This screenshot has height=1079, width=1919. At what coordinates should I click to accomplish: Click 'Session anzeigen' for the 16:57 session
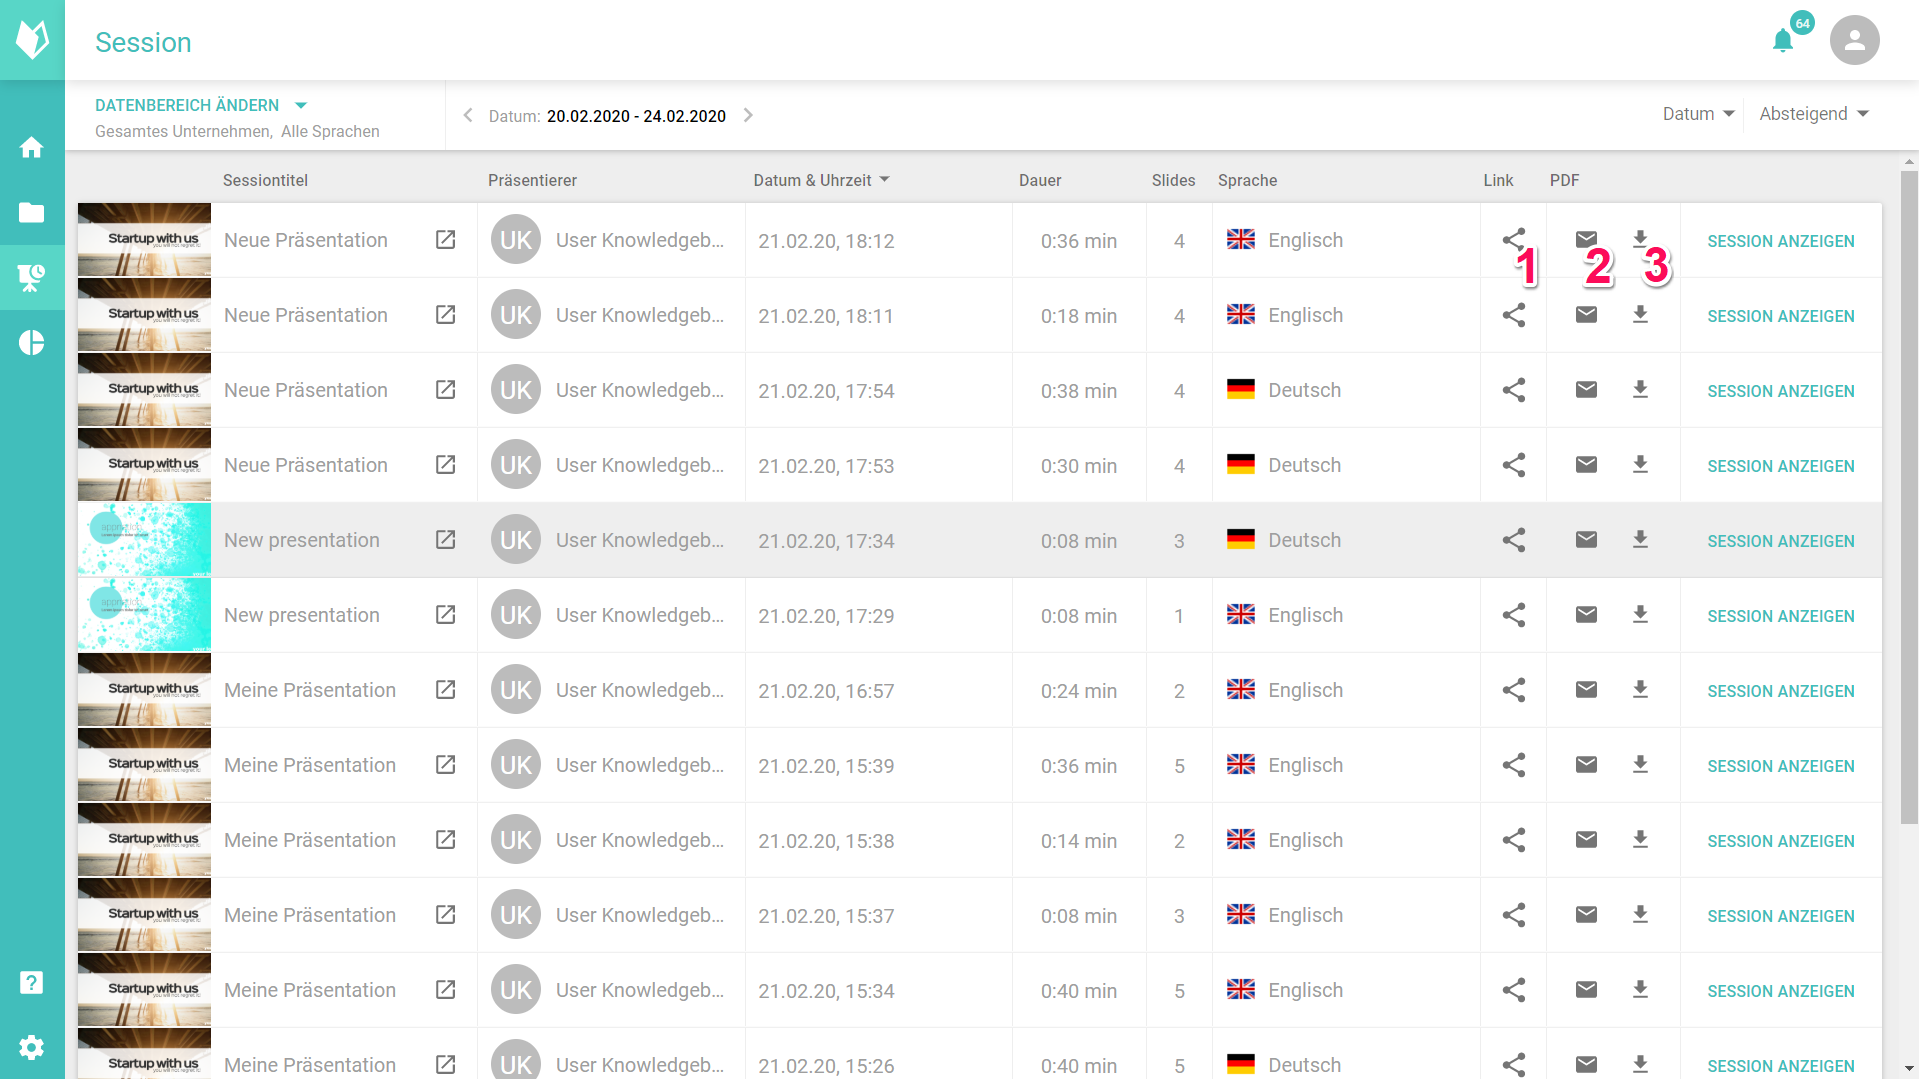[1780, 691]
